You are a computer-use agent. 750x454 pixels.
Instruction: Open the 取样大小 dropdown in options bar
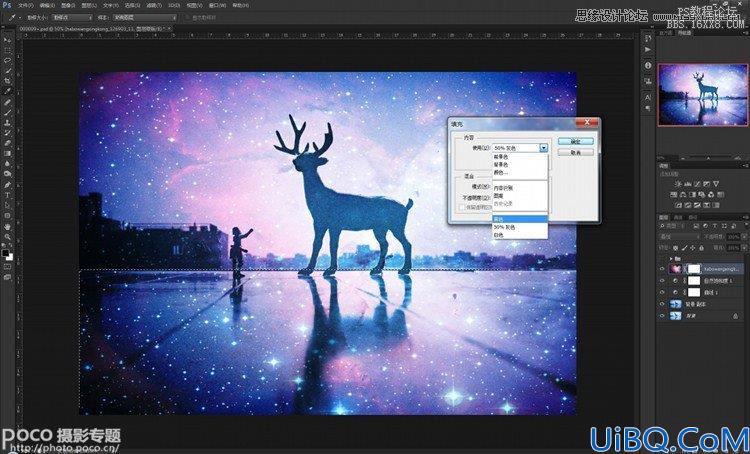[x=72, y=17]
